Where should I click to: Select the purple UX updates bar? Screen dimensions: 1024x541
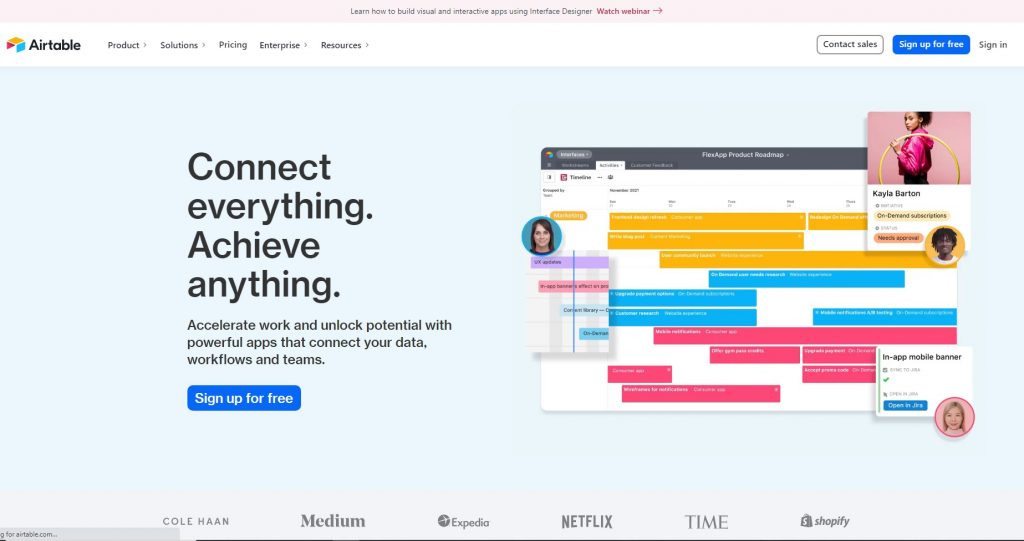click(569, 262)
